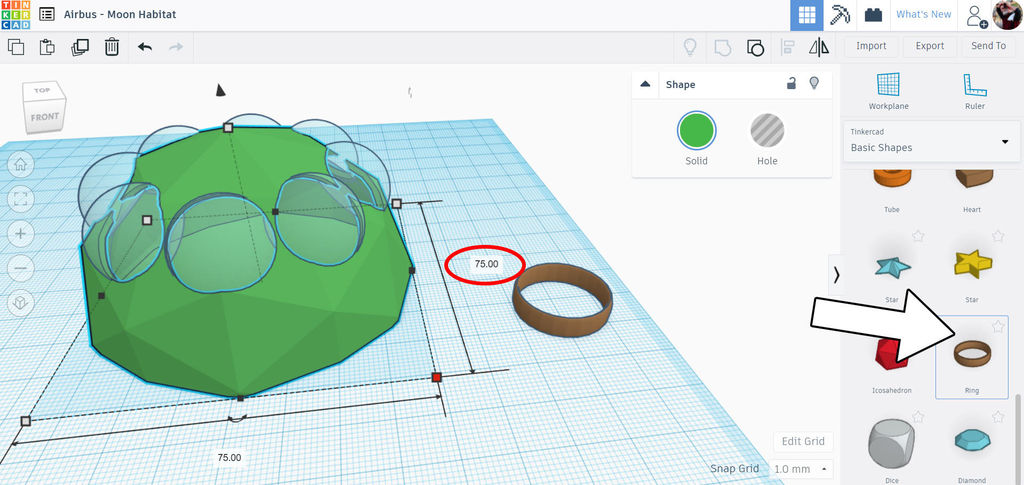Zoom in with the plus button
The height and width of the screenshot is (485, 1024).
[20, 234]
